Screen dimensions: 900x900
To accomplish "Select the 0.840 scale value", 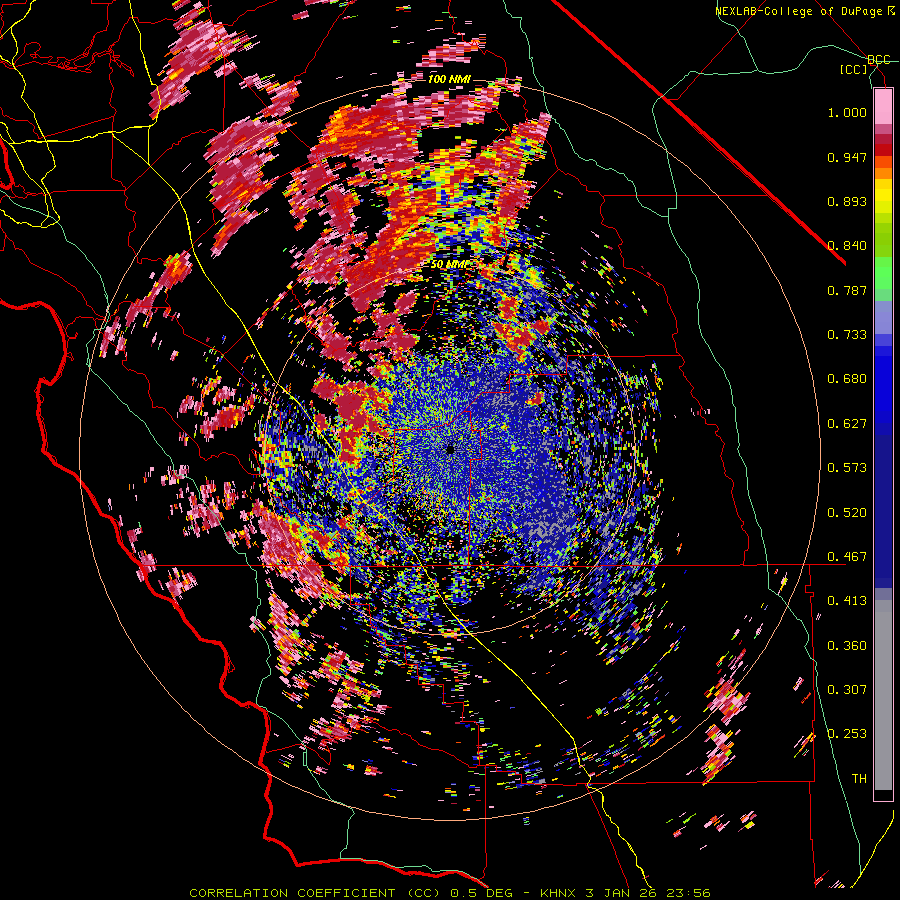I will (847, 246).
